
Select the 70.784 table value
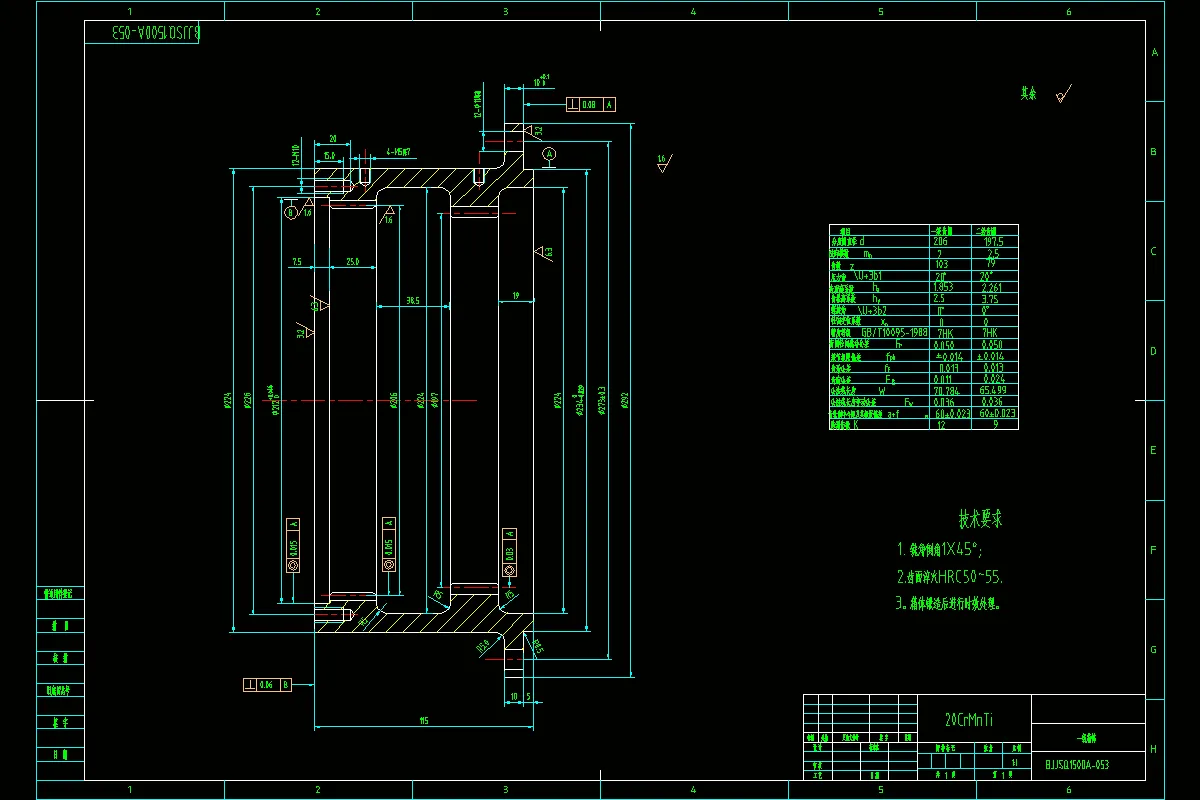click(x=945, y=390)
